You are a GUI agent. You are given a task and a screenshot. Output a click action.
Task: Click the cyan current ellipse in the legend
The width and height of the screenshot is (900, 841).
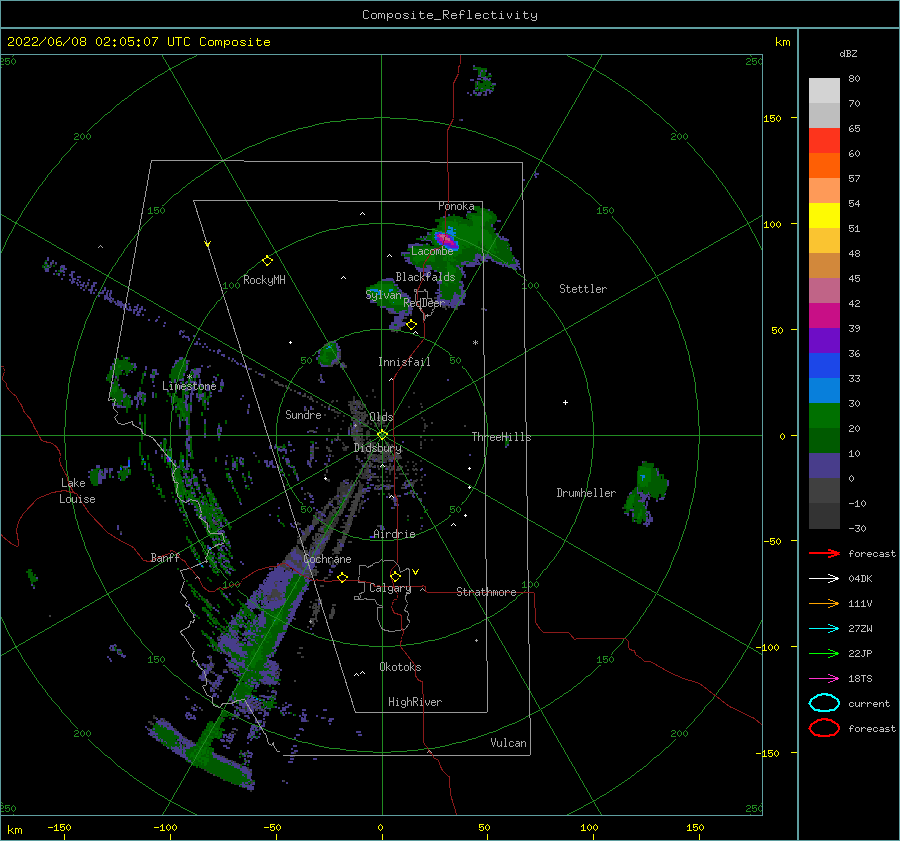[x=824, y=703]
